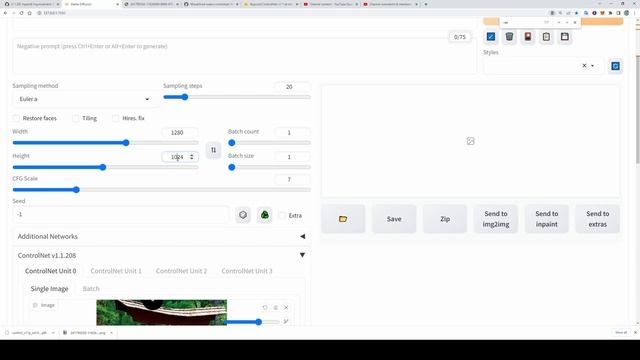Tick the seed Extra checkbox

282,216
